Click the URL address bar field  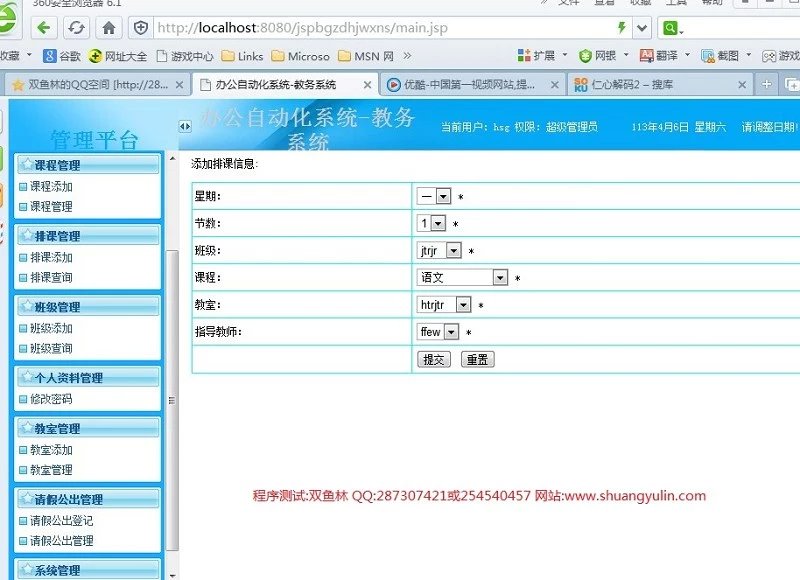[x=380, y=27]
